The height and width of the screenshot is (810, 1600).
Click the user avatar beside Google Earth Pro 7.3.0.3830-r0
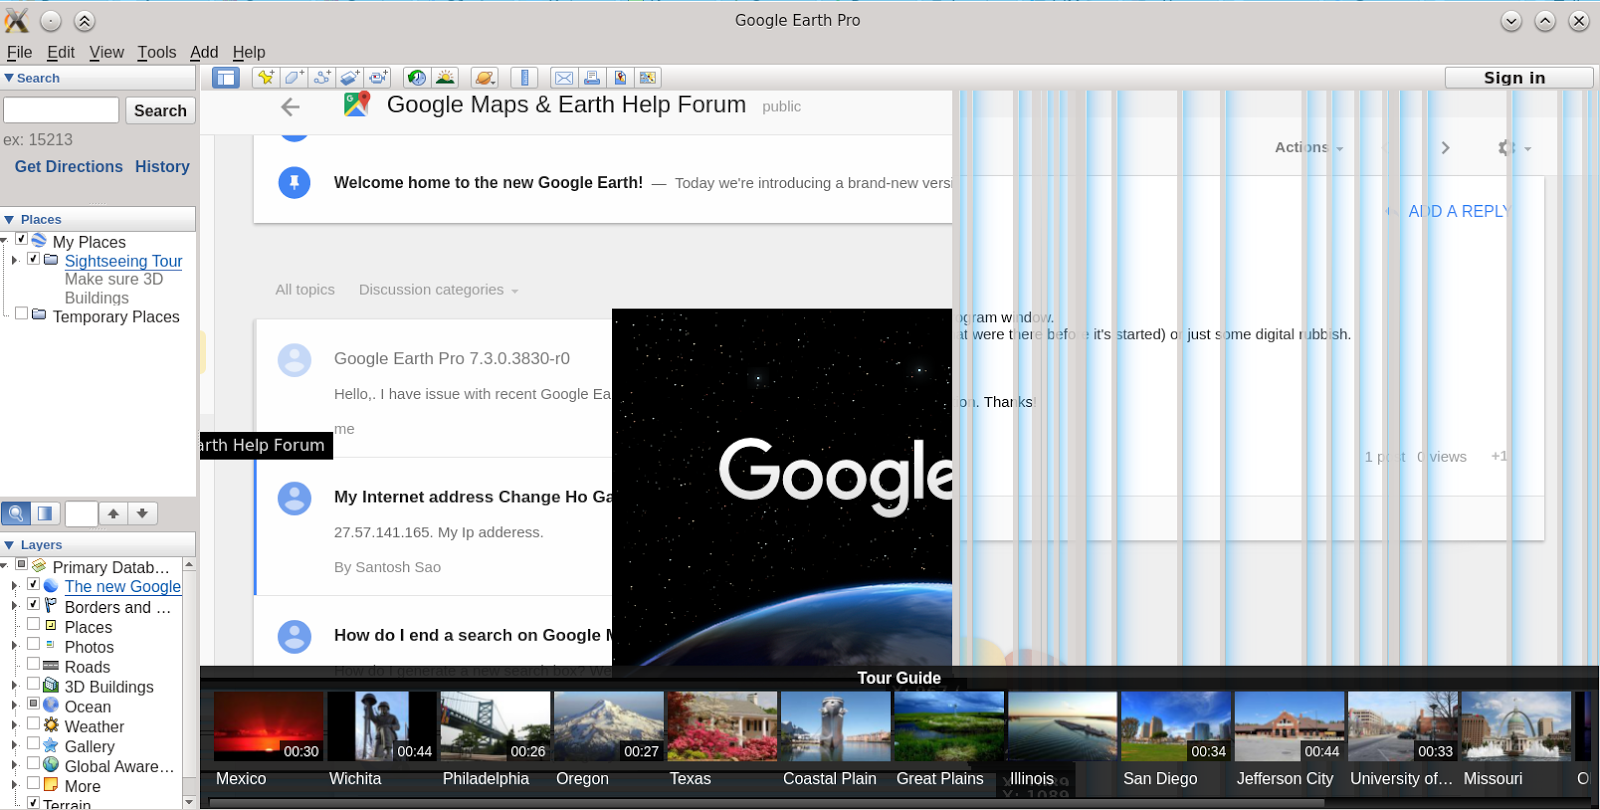pos(294,360)
